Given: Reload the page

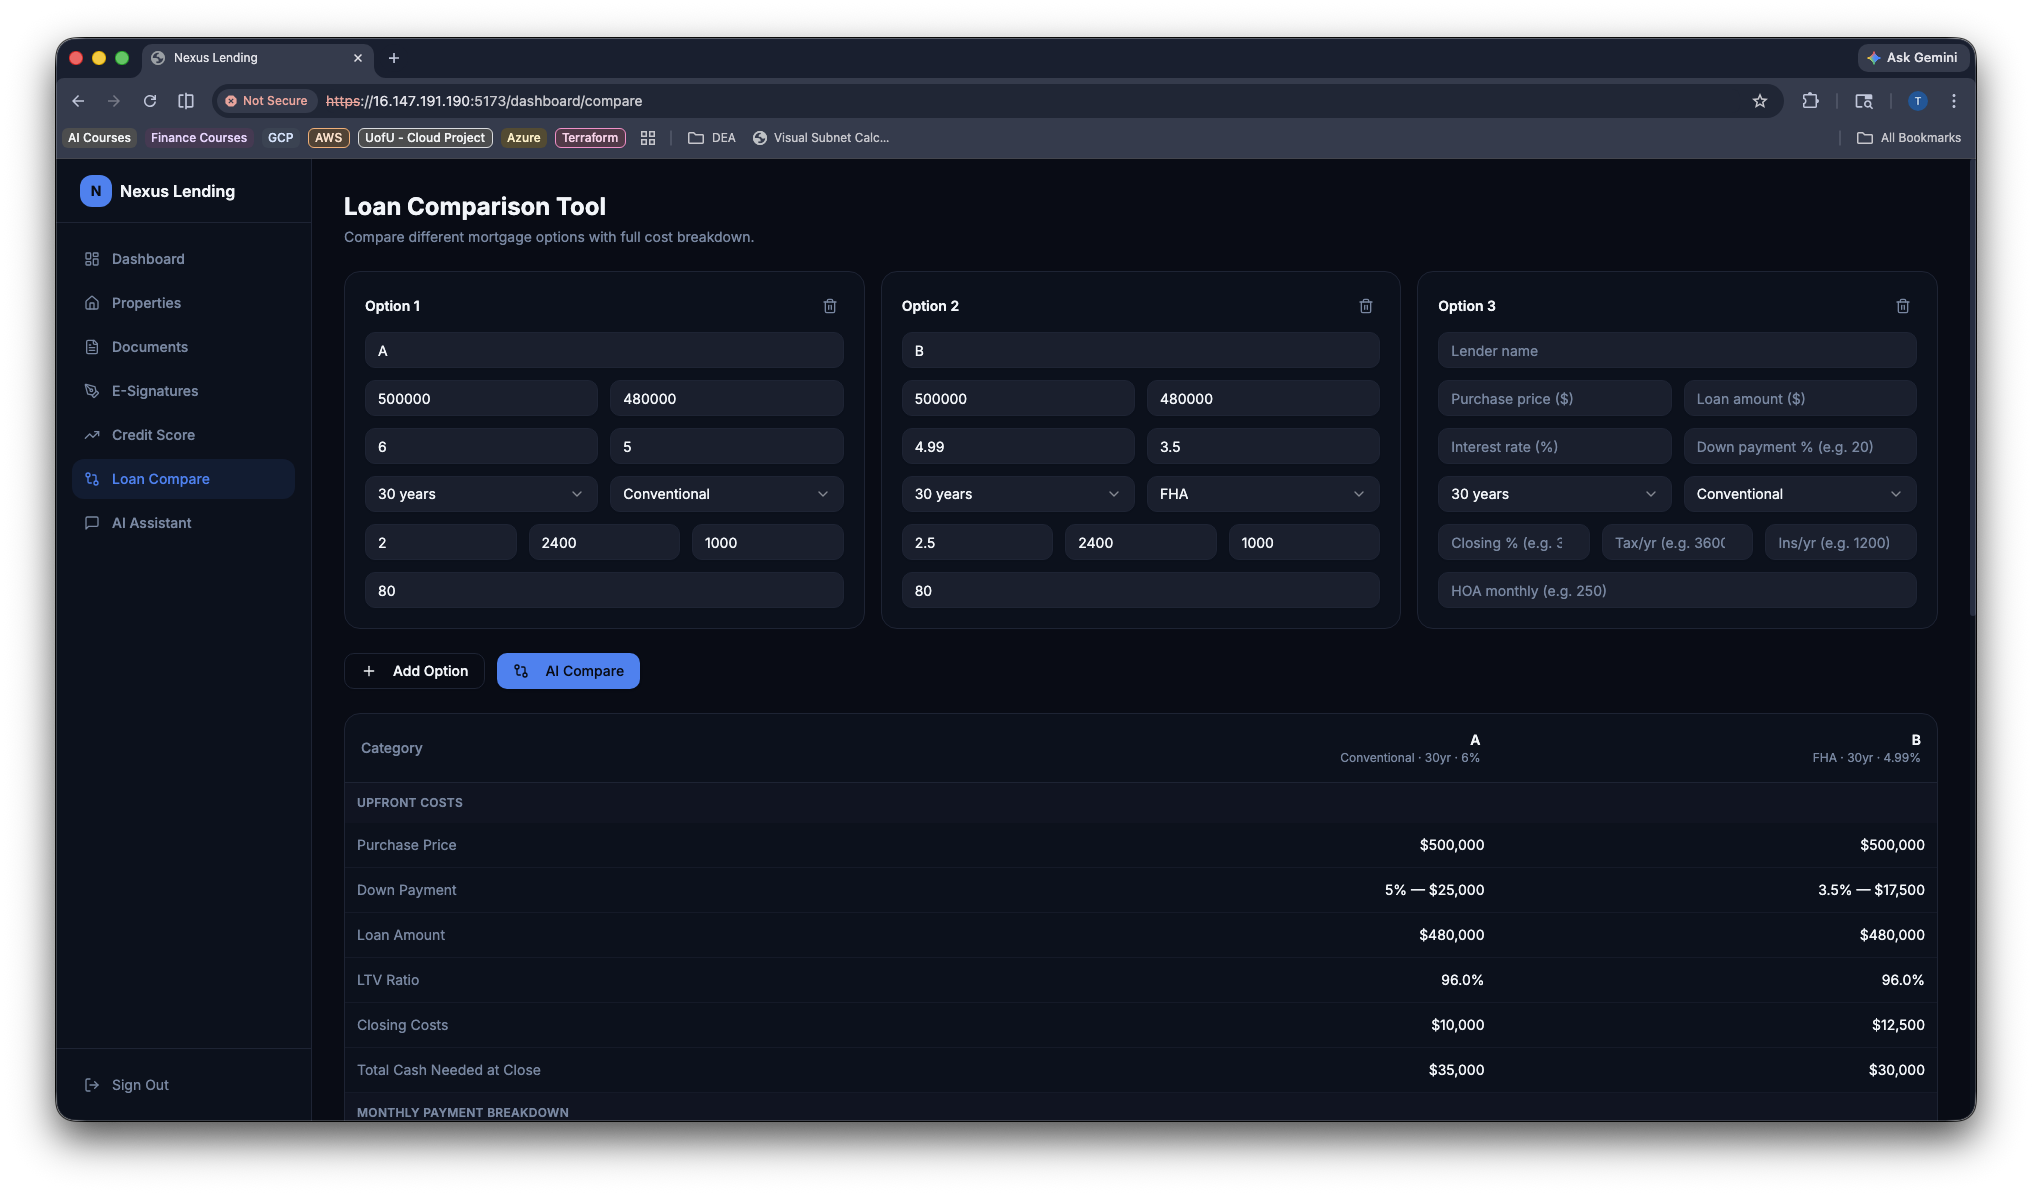Looking at the screenshot, I should (x=150, y=101).
